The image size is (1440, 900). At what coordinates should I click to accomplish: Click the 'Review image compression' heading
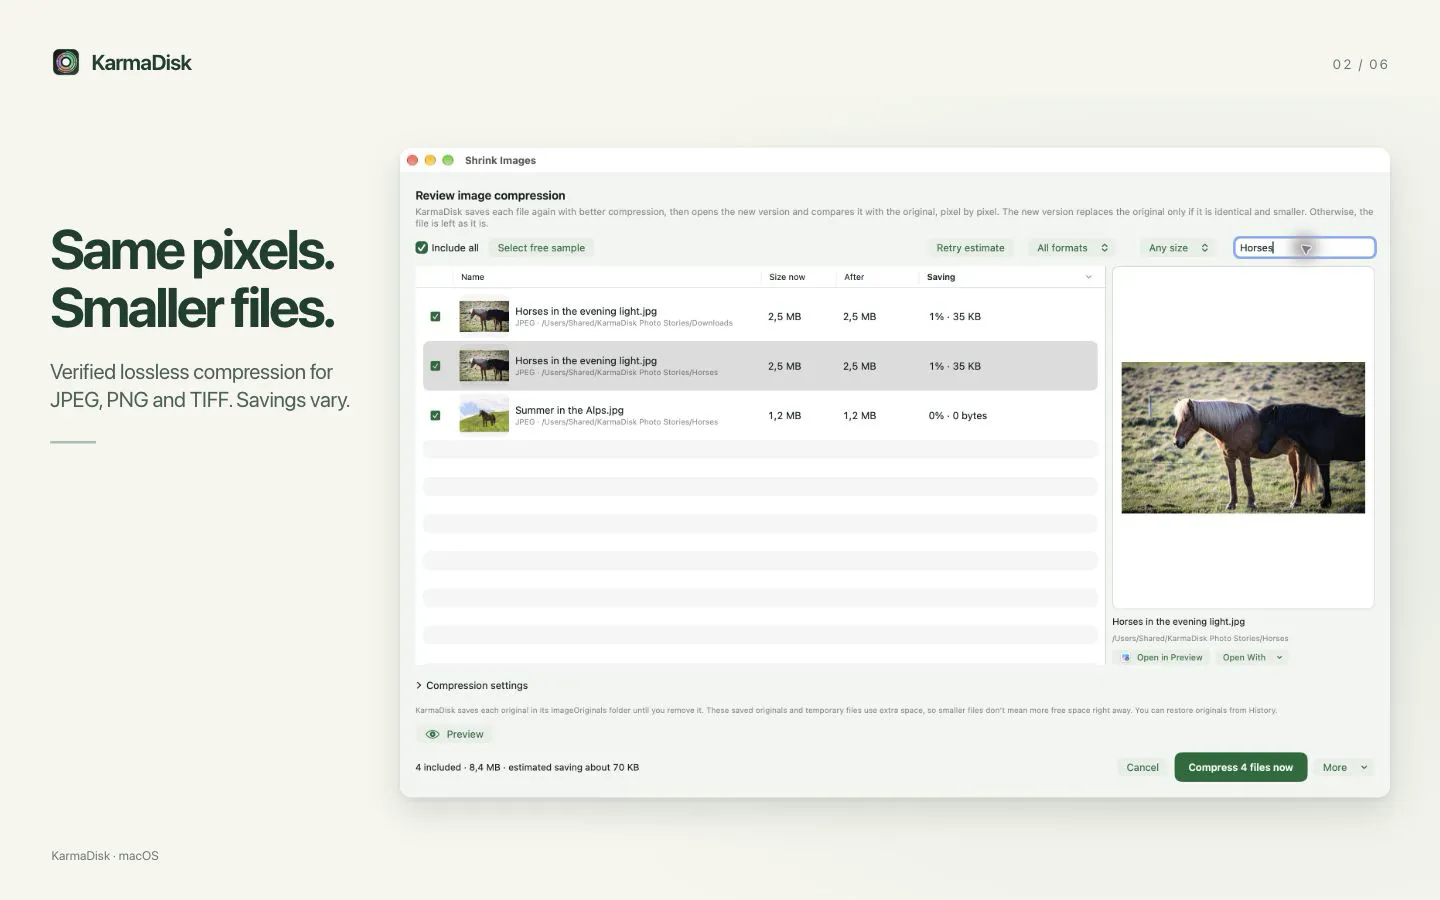pyautogui.click(x=490, y=195)
